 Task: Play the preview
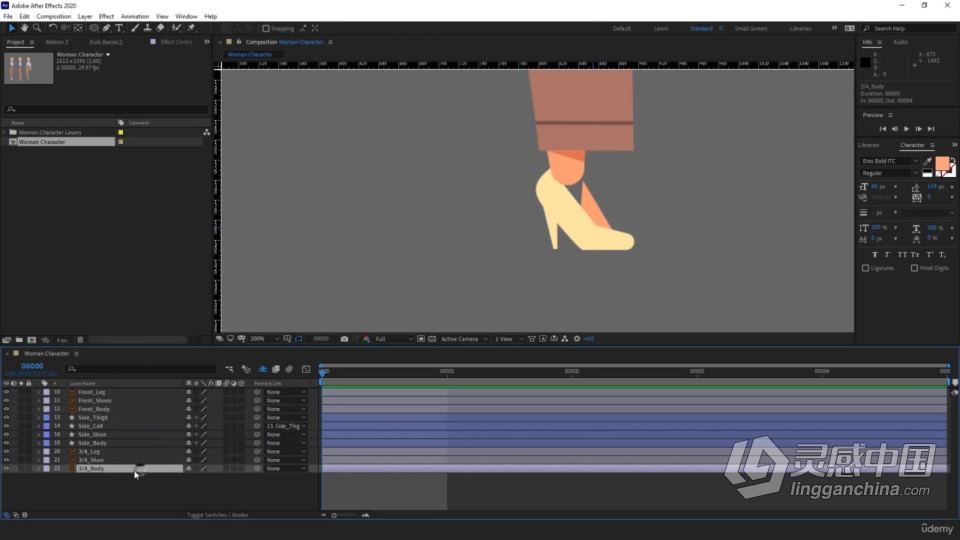[x=907, y=129]
